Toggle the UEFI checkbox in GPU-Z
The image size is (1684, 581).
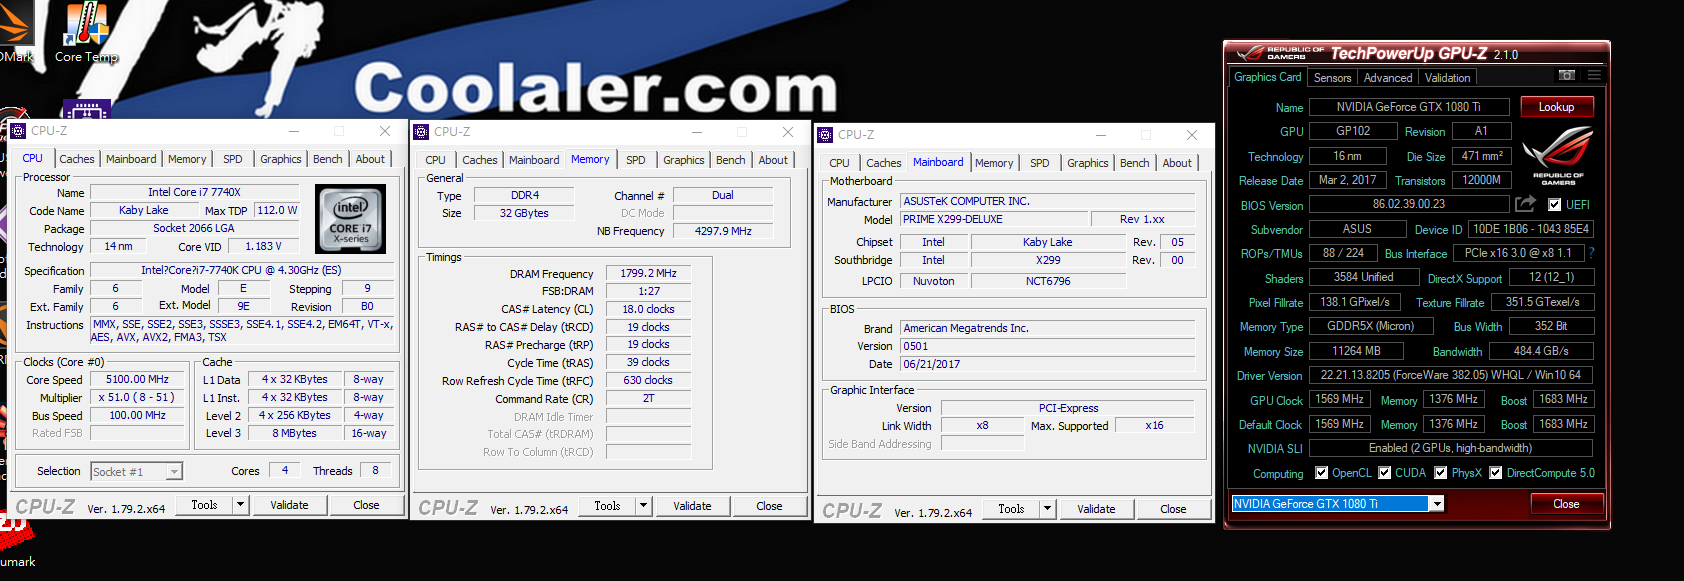1554,205
